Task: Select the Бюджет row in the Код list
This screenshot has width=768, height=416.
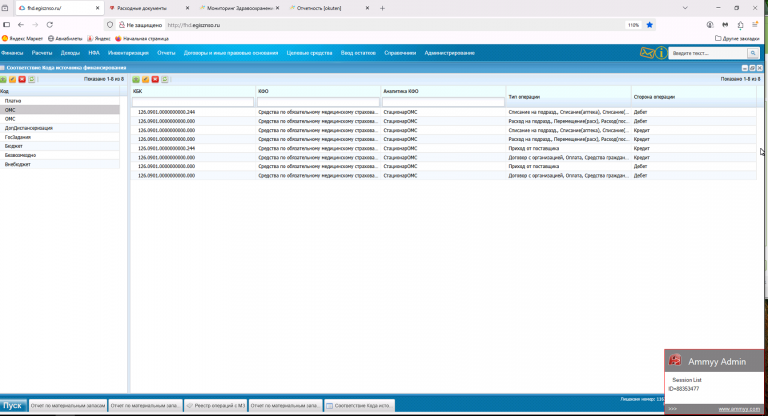Action: [x=60, y=146]
